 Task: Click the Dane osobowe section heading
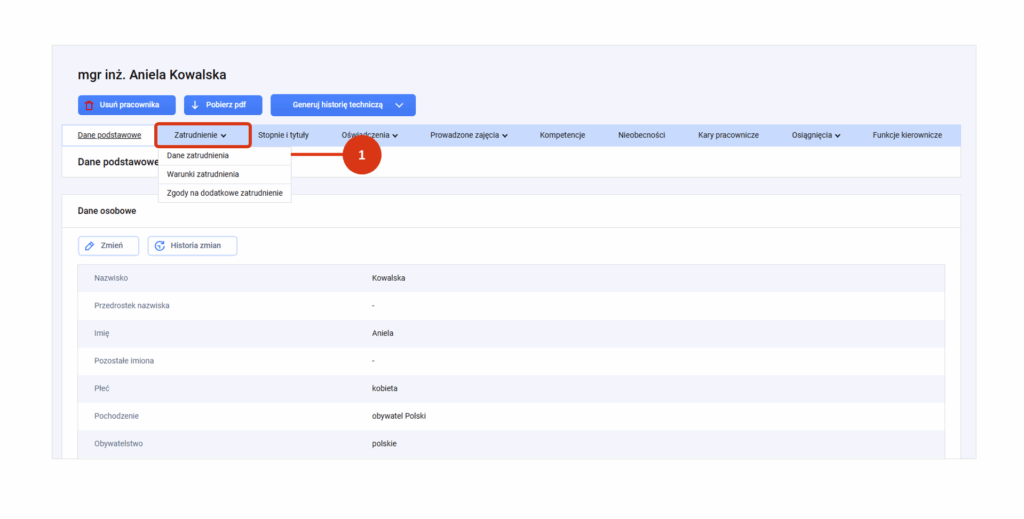(x=107, y=211)
